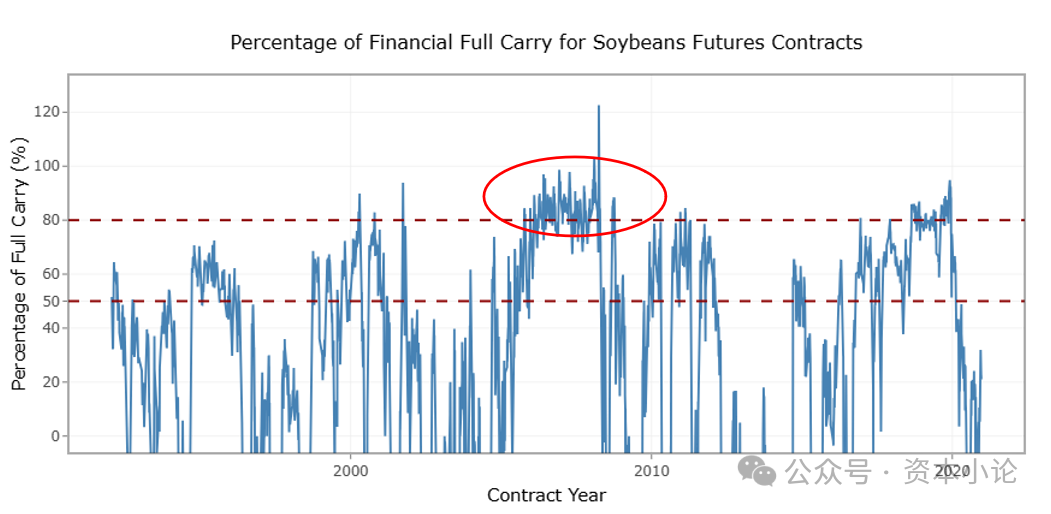Click the 20 label on the y-axis
Screen dimensions: 1051x514
pos(52,382)
